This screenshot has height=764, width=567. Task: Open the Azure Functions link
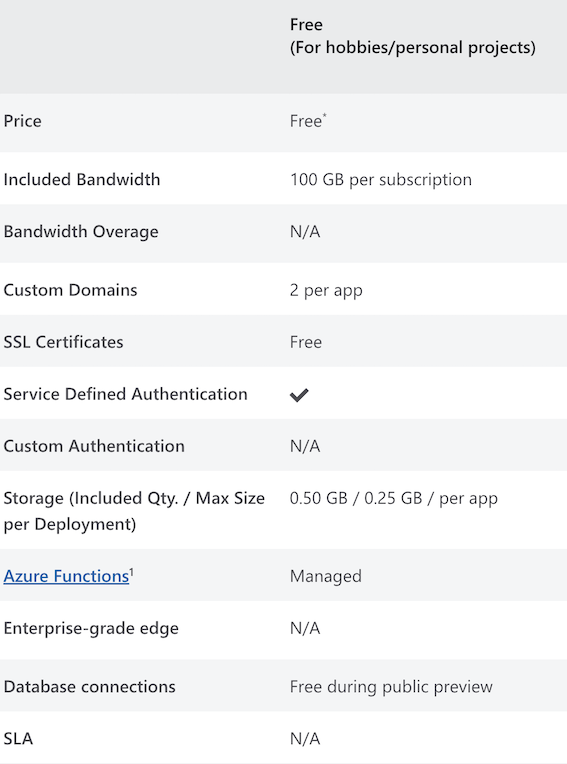click(66, 576)
